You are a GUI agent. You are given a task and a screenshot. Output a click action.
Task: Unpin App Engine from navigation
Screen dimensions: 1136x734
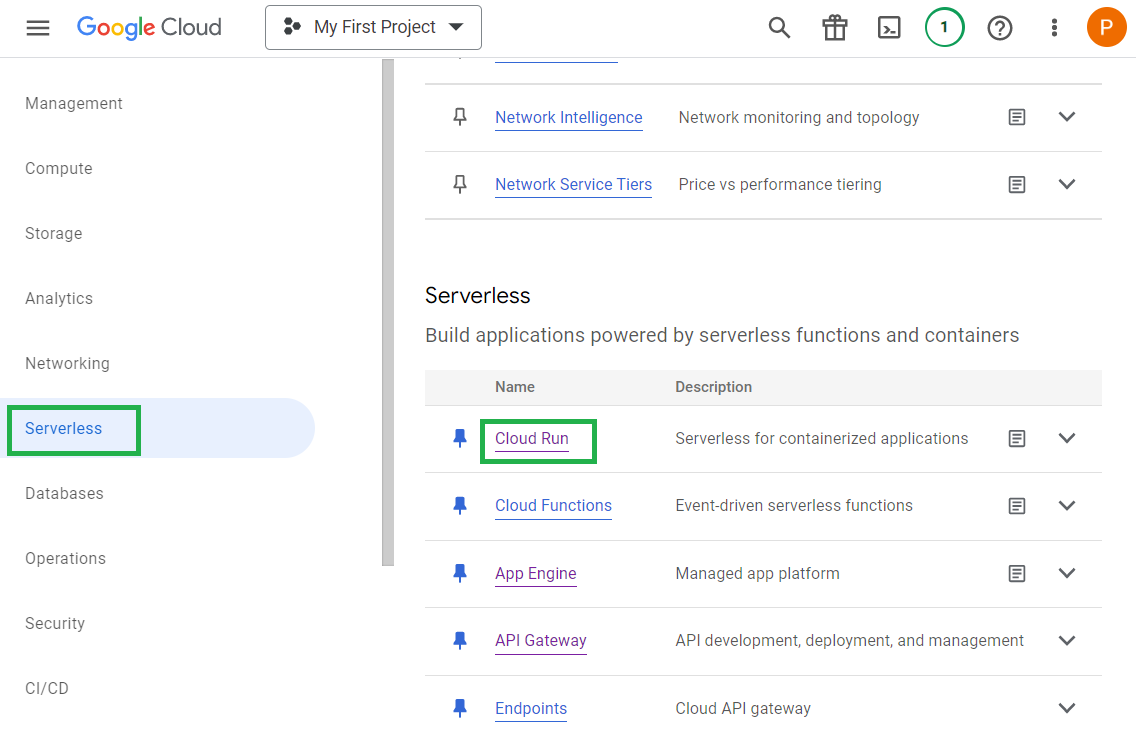pos(460,574)
